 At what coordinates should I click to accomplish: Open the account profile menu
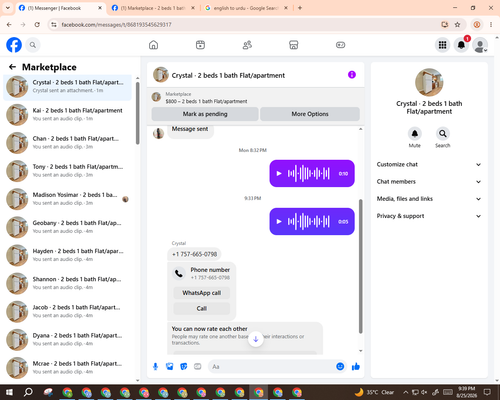coord(480,45)
